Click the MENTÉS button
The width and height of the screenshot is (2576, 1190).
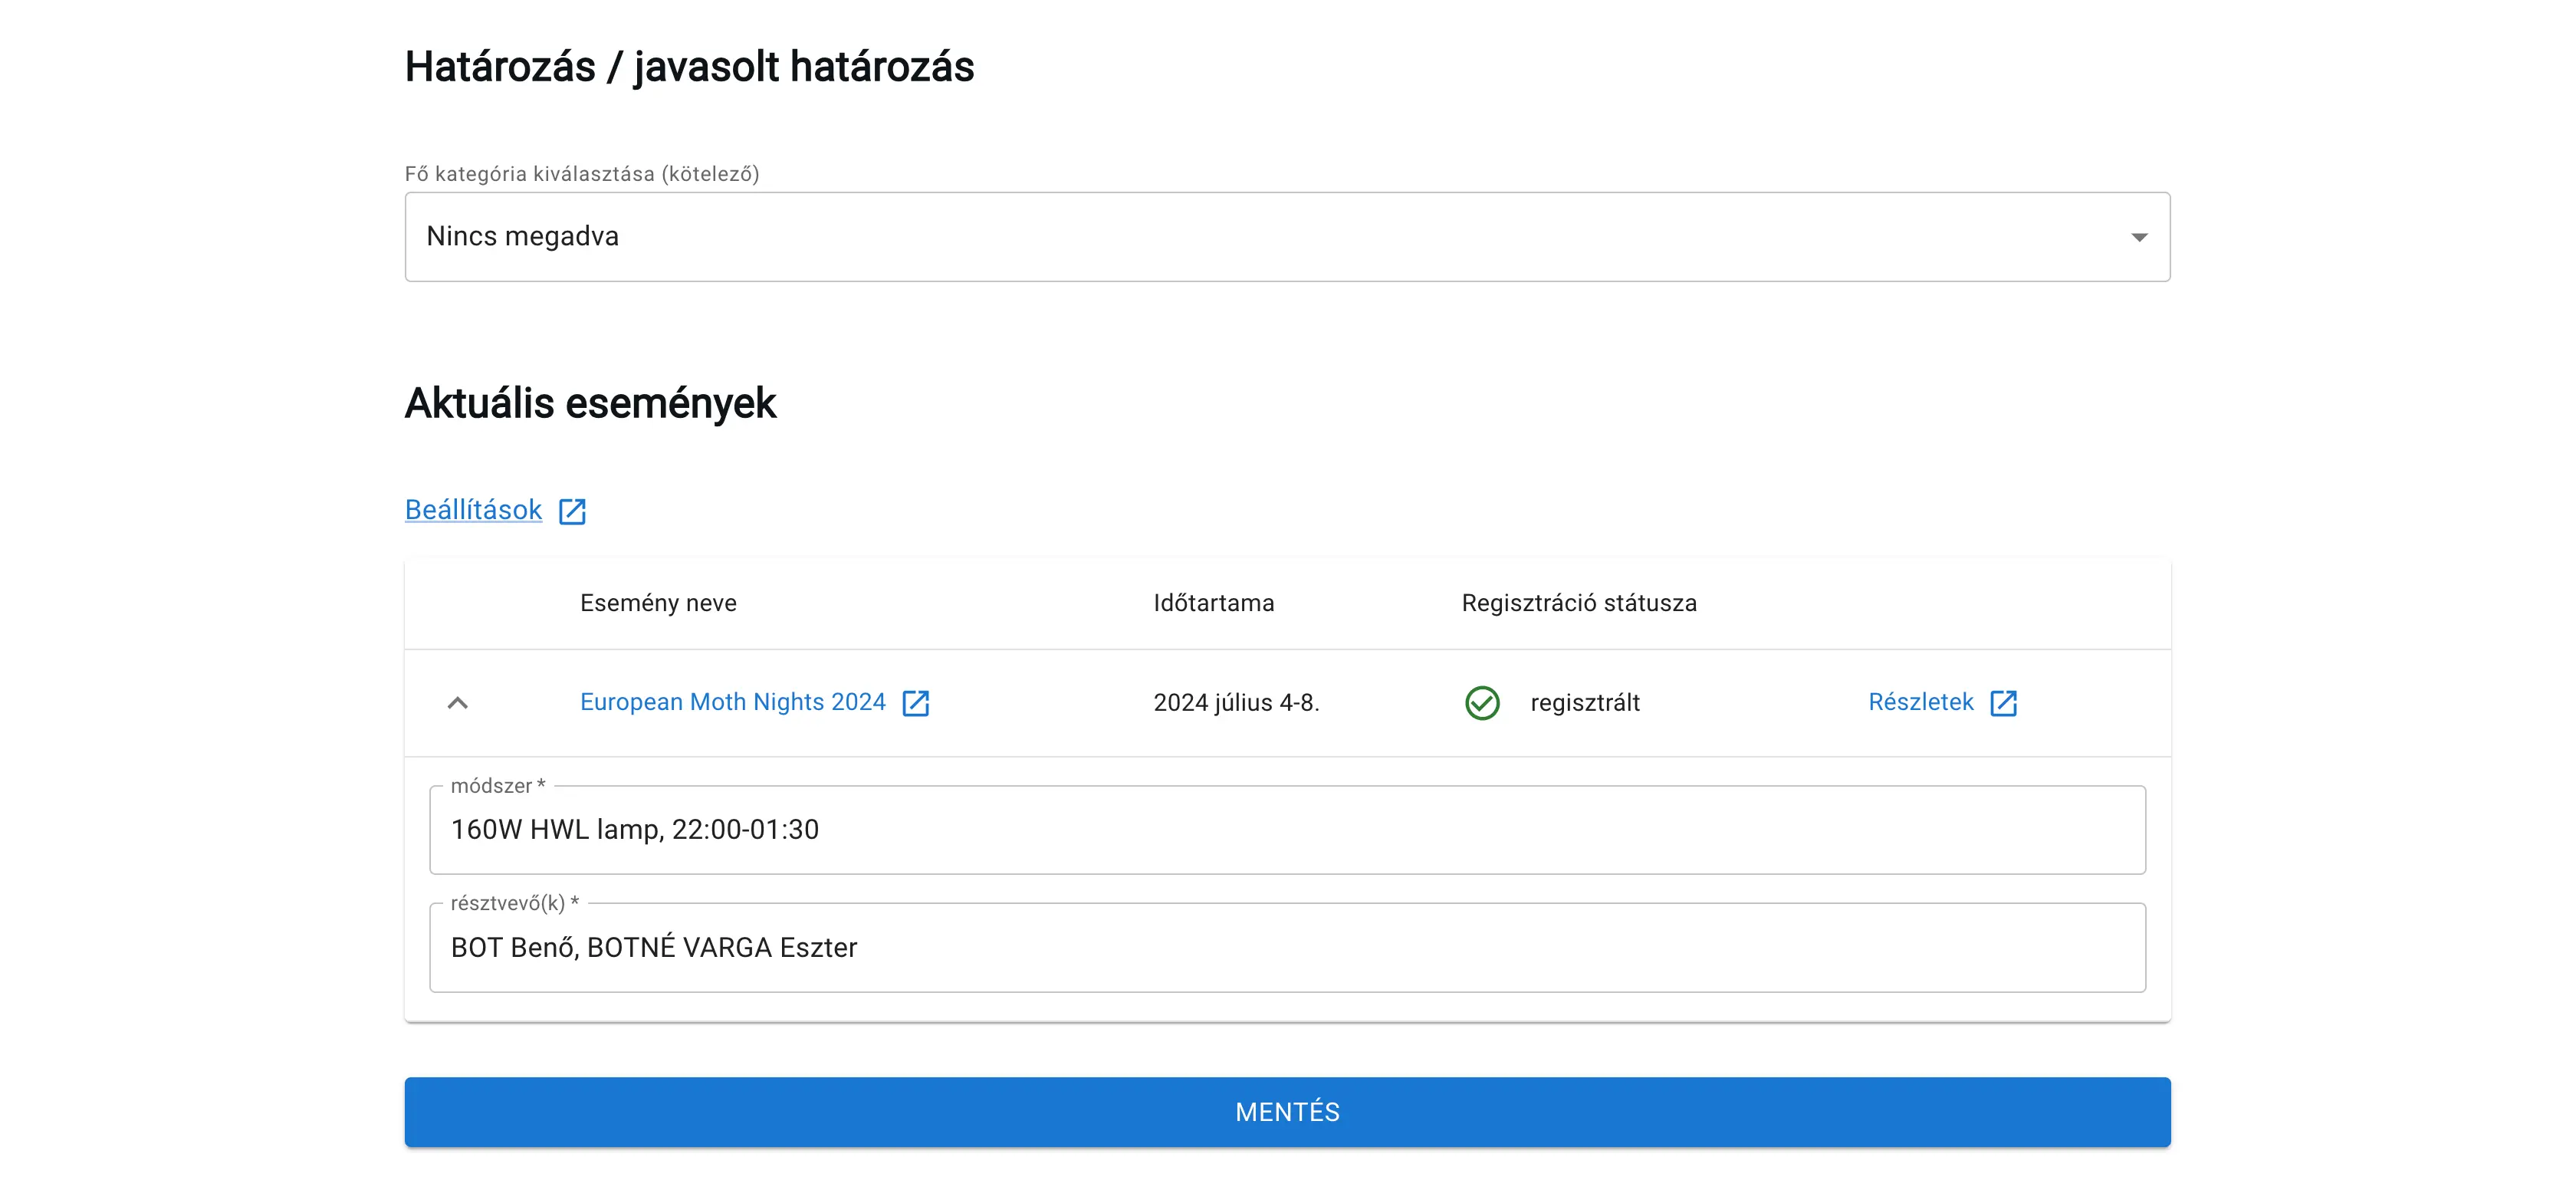[x=1286, y=1111]
